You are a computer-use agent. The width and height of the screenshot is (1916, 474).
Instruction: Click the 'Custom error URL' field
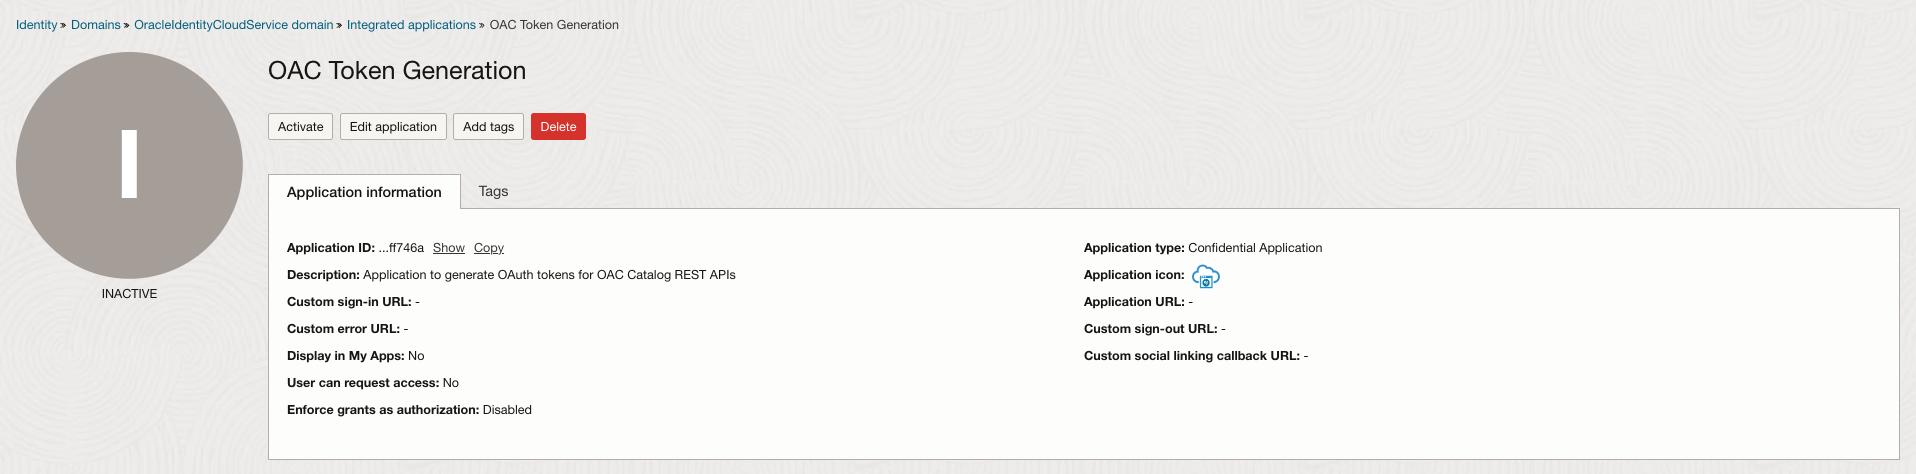pos(347,329)
